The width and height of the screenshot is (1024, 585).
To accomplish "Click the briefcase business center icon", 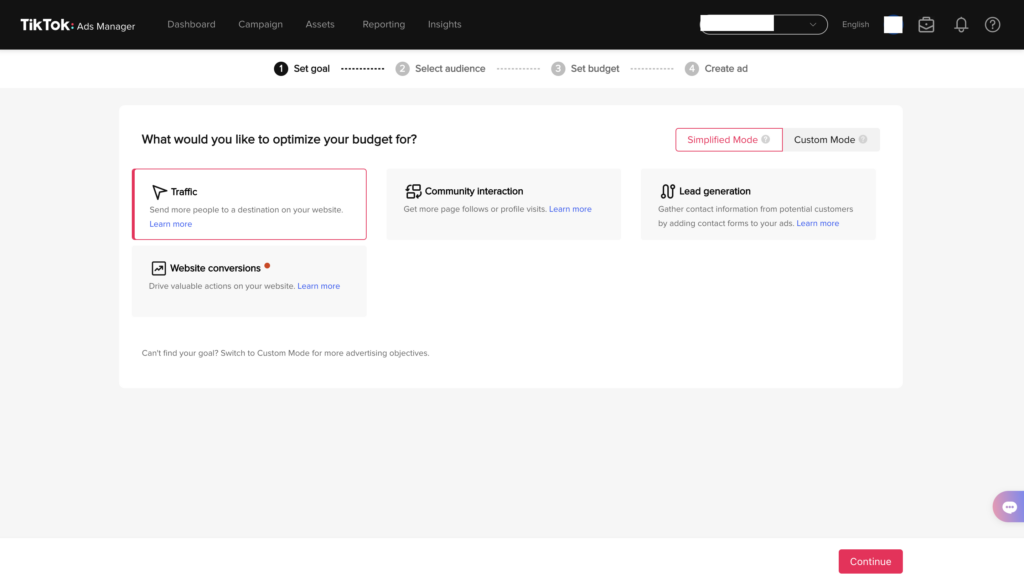I will (926, 25).
